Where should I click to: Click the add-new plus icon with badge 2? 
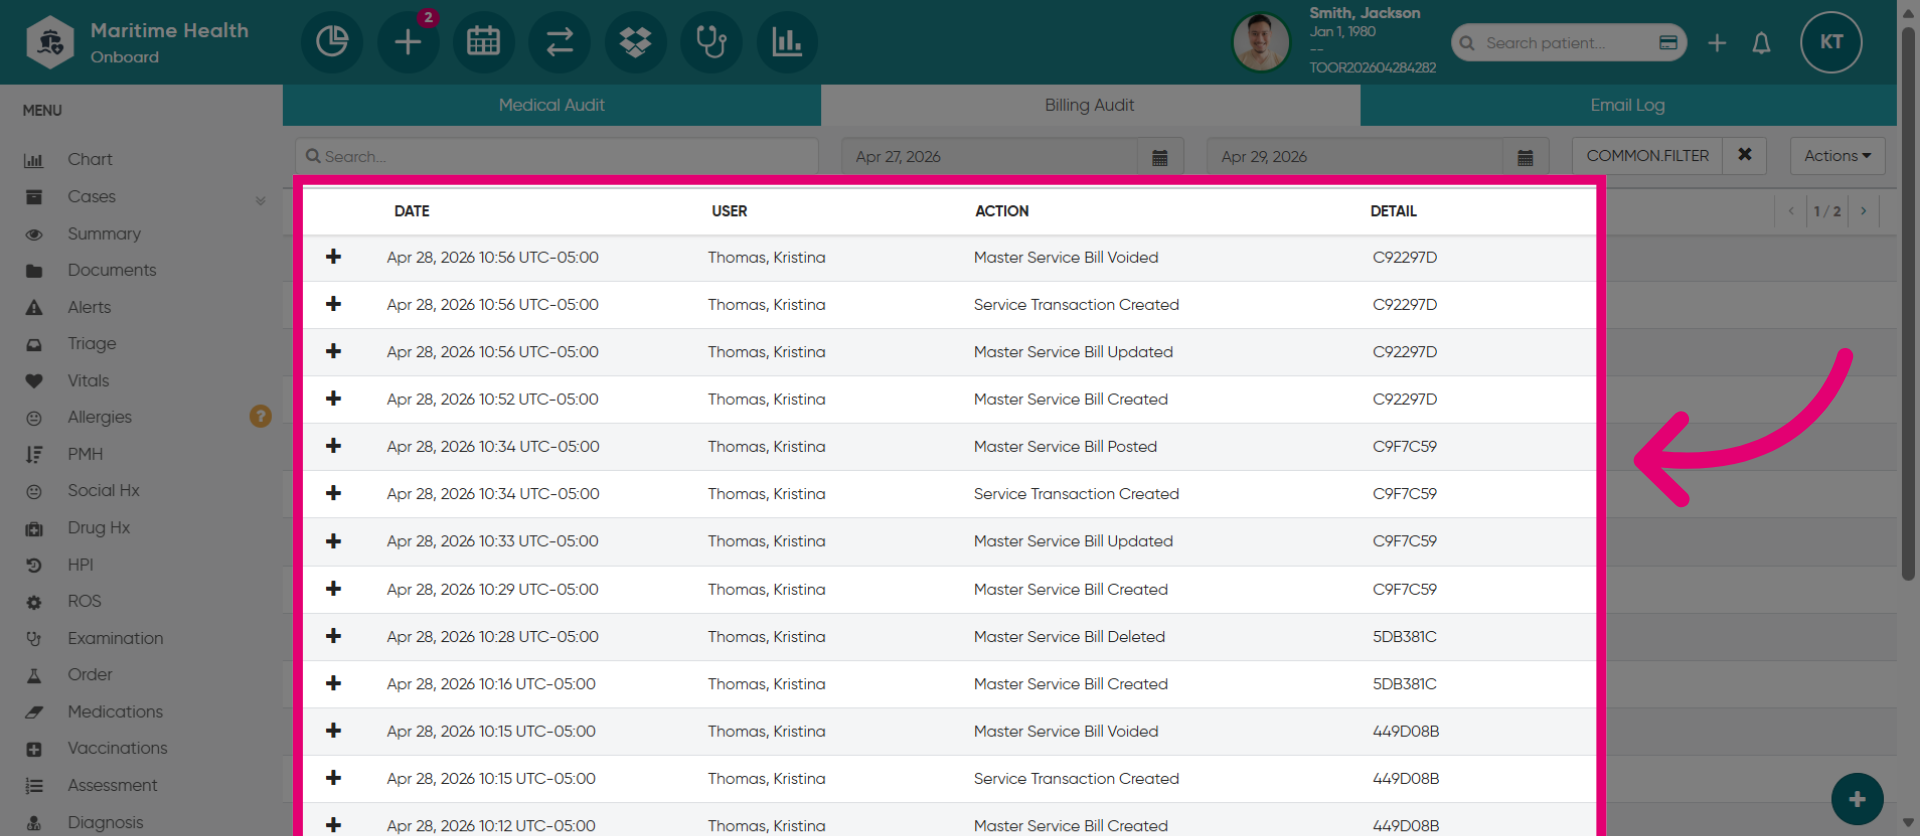408,42
